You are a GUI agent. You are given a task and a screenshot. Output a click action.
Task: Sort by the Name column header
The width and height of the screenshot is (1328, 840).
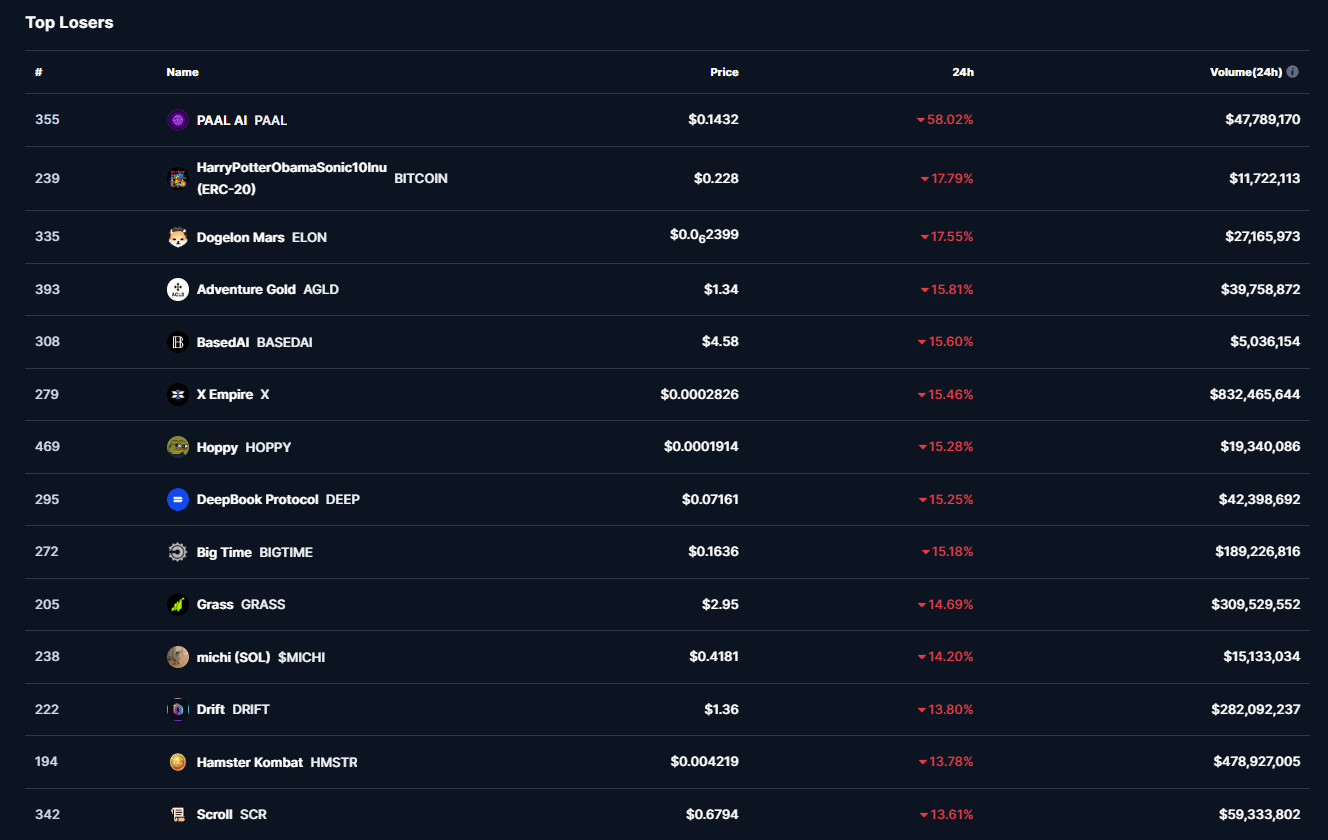pos(182,72)
